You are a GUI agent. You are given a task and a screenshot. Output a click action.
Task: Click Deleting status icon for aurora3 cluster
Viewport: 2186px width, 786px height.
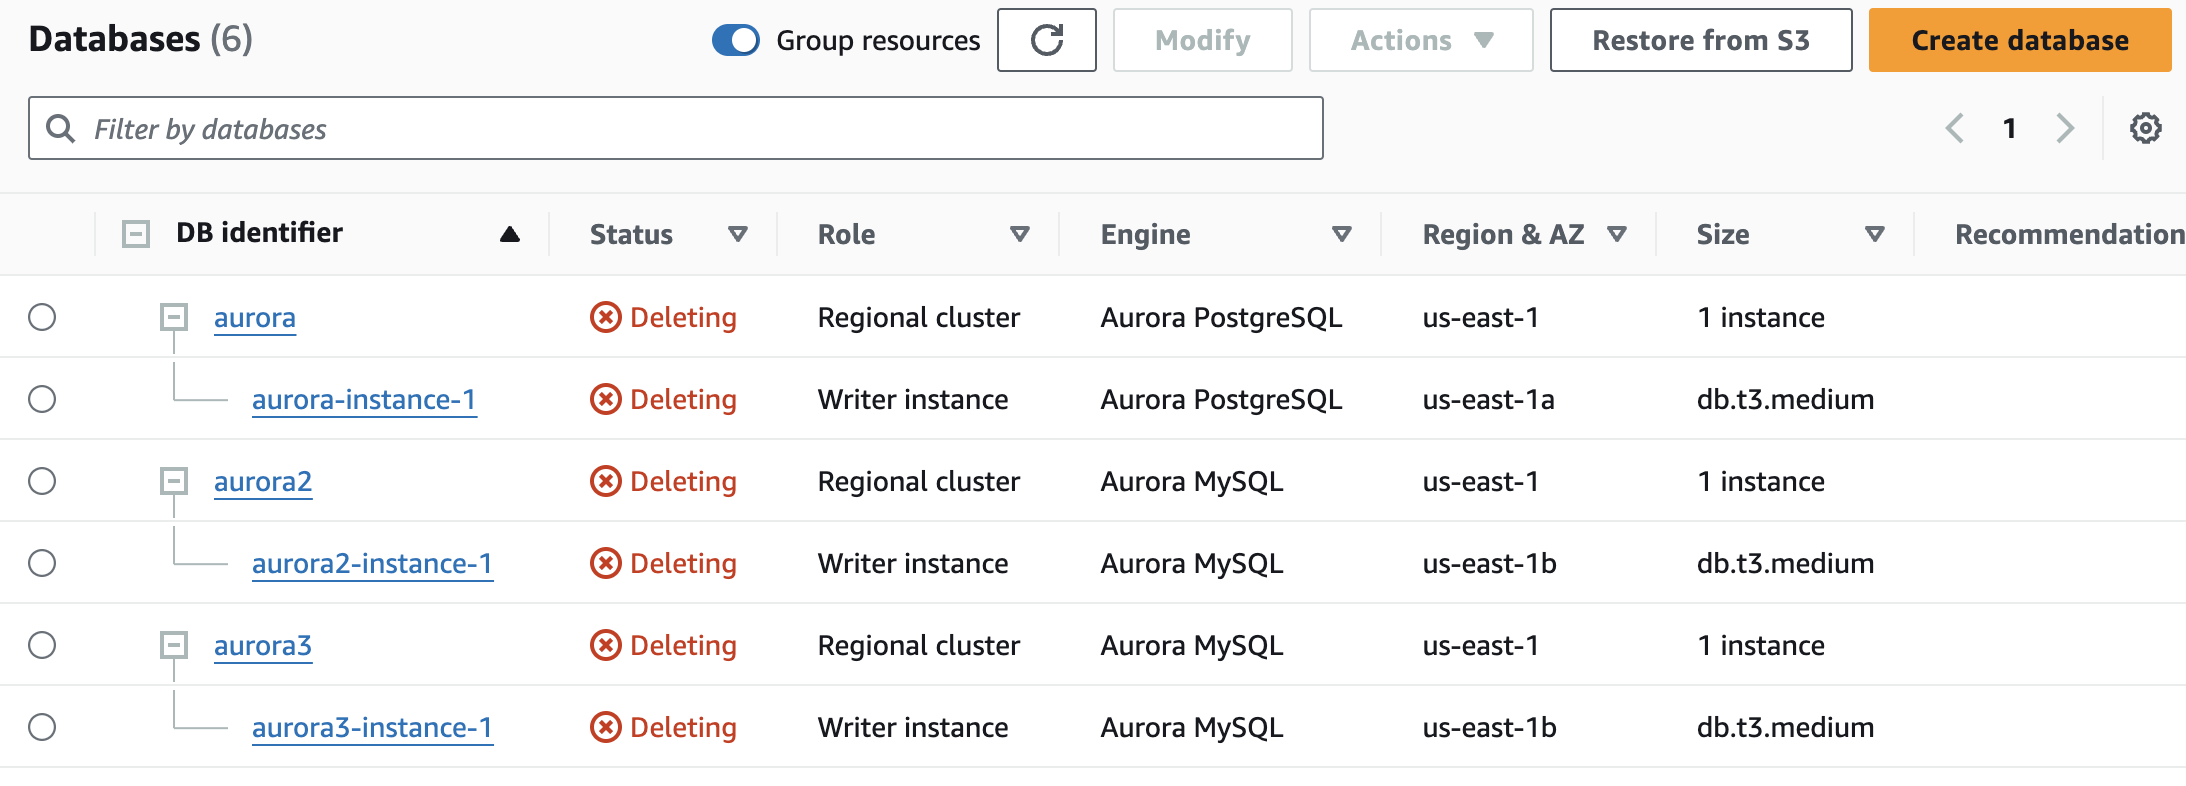(x=605, y=645)
